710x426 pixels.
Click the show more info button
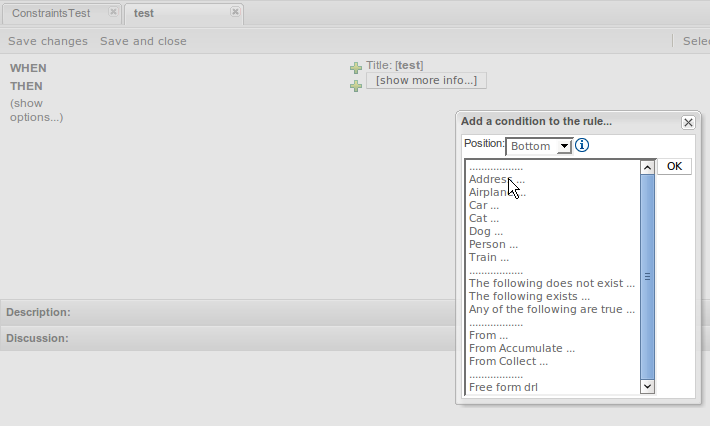(x=426, y=80)
